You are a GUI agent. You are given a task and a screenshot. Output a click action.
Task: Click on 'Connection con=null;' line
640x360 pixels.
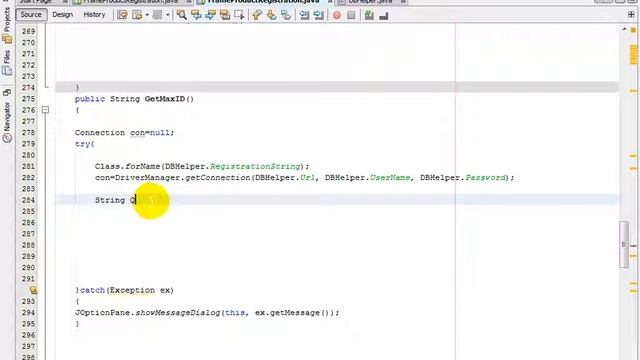124,133
